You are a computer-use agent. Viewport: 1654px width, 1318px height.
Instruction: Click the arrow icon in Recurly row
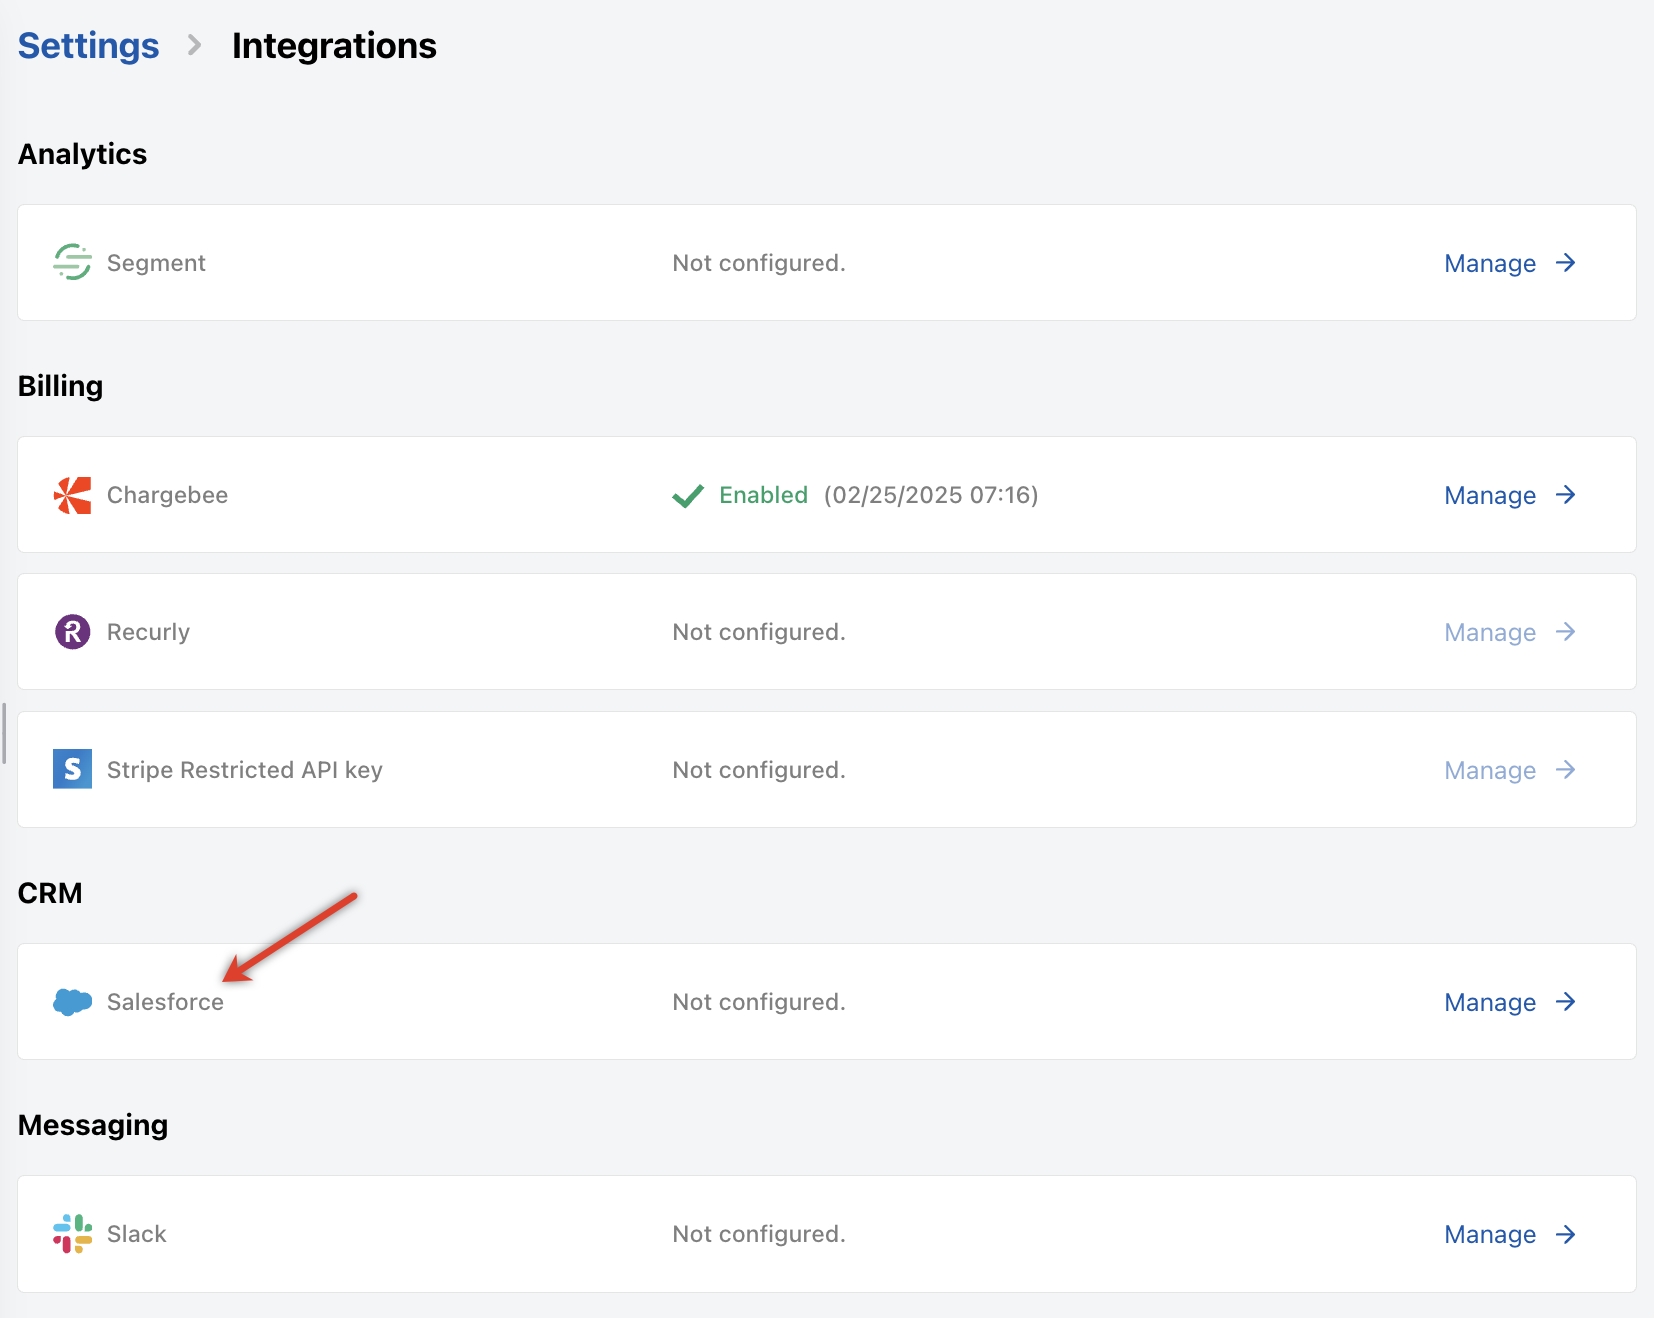(1566, 631)
